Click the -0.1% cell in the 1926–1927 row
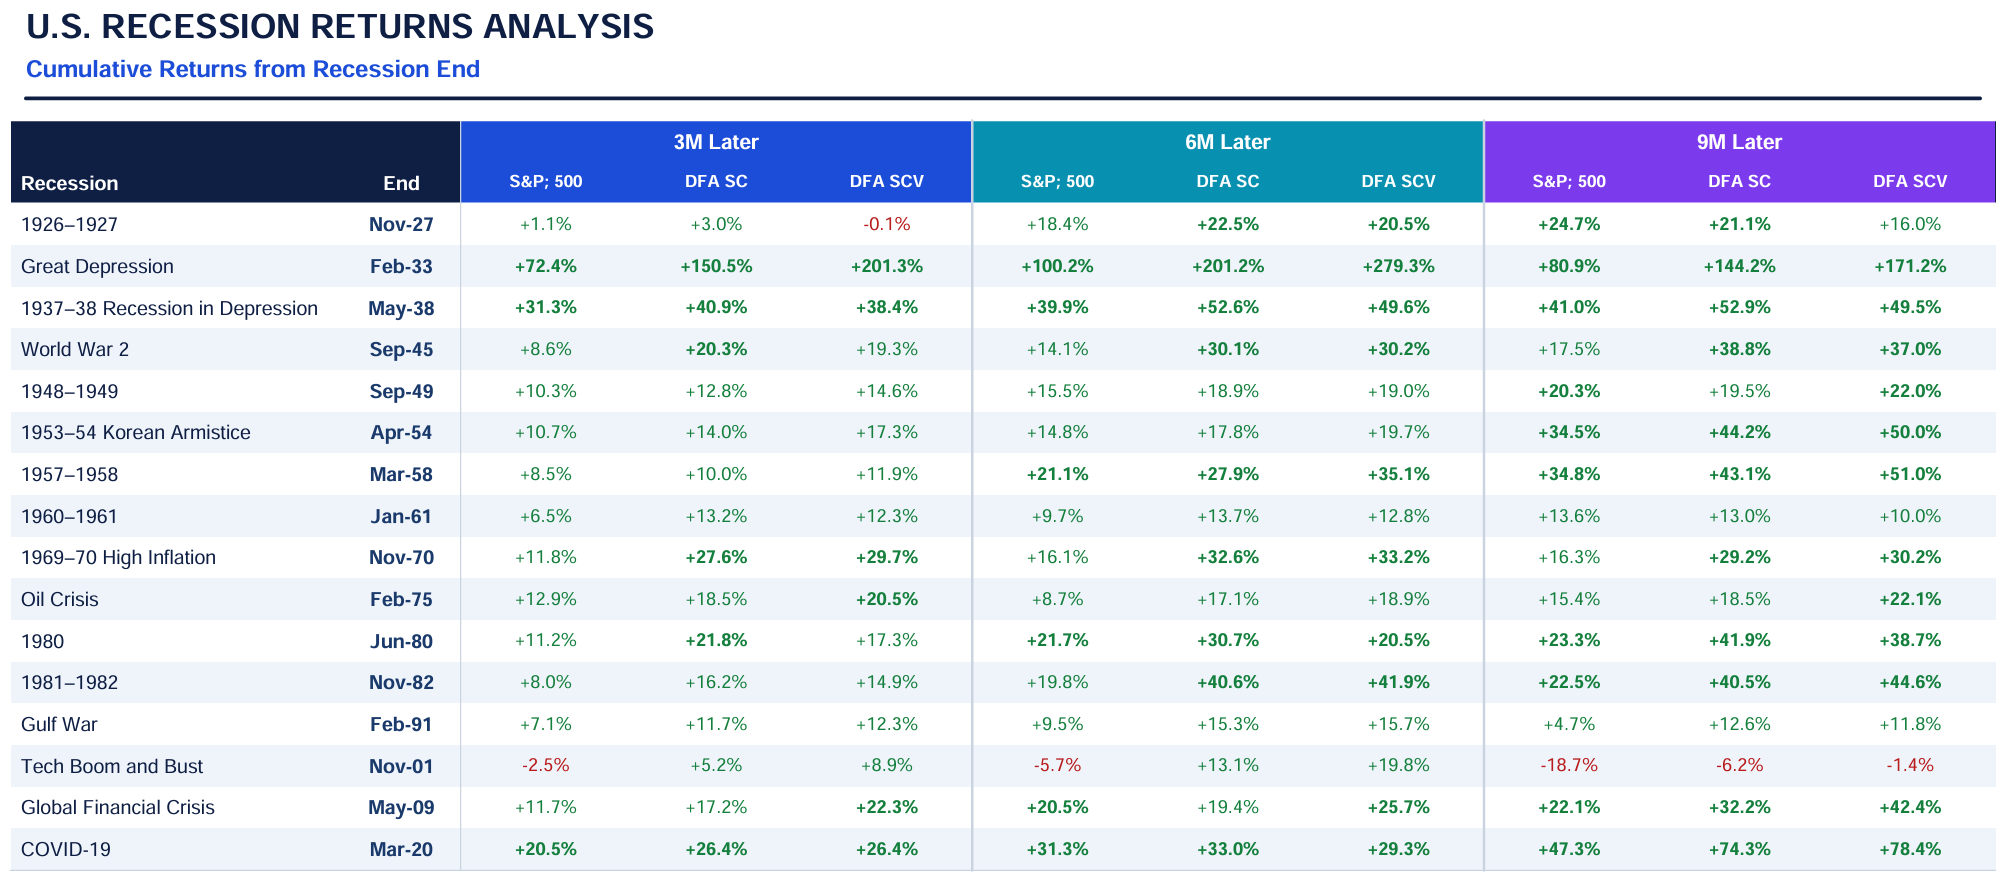This screenshot has width=2013, height=883. click(x=886, y=224)
